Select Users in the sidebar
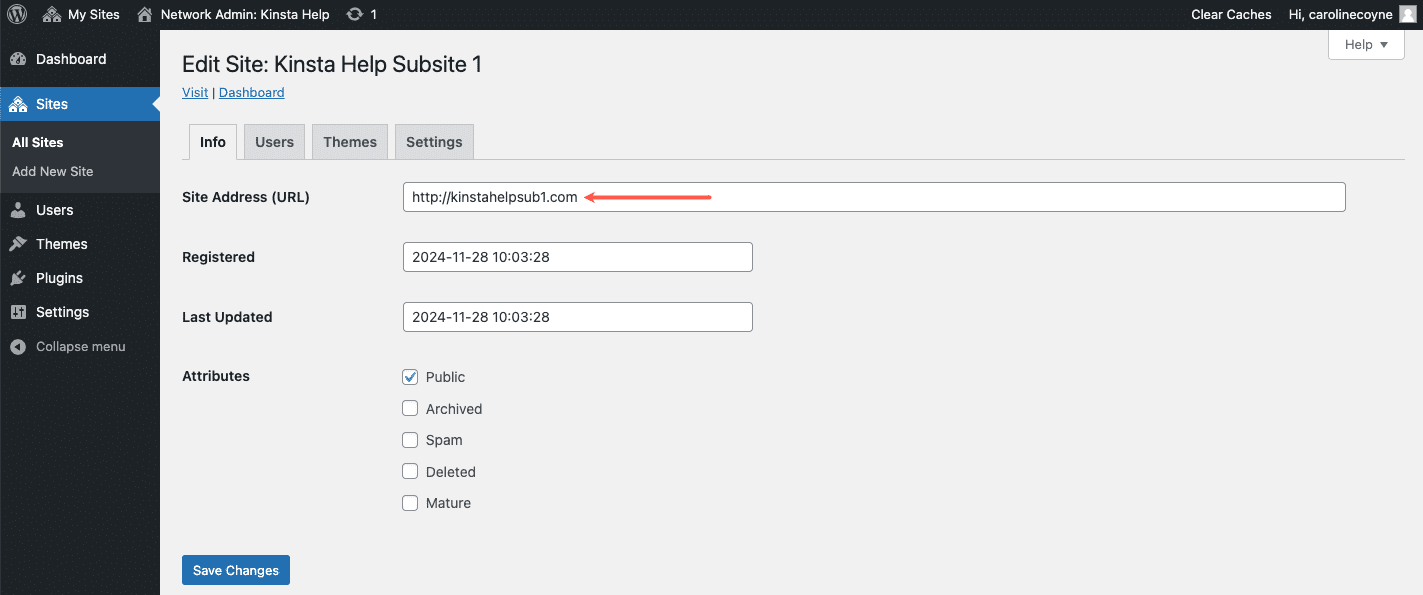 (x=55, y=210)
